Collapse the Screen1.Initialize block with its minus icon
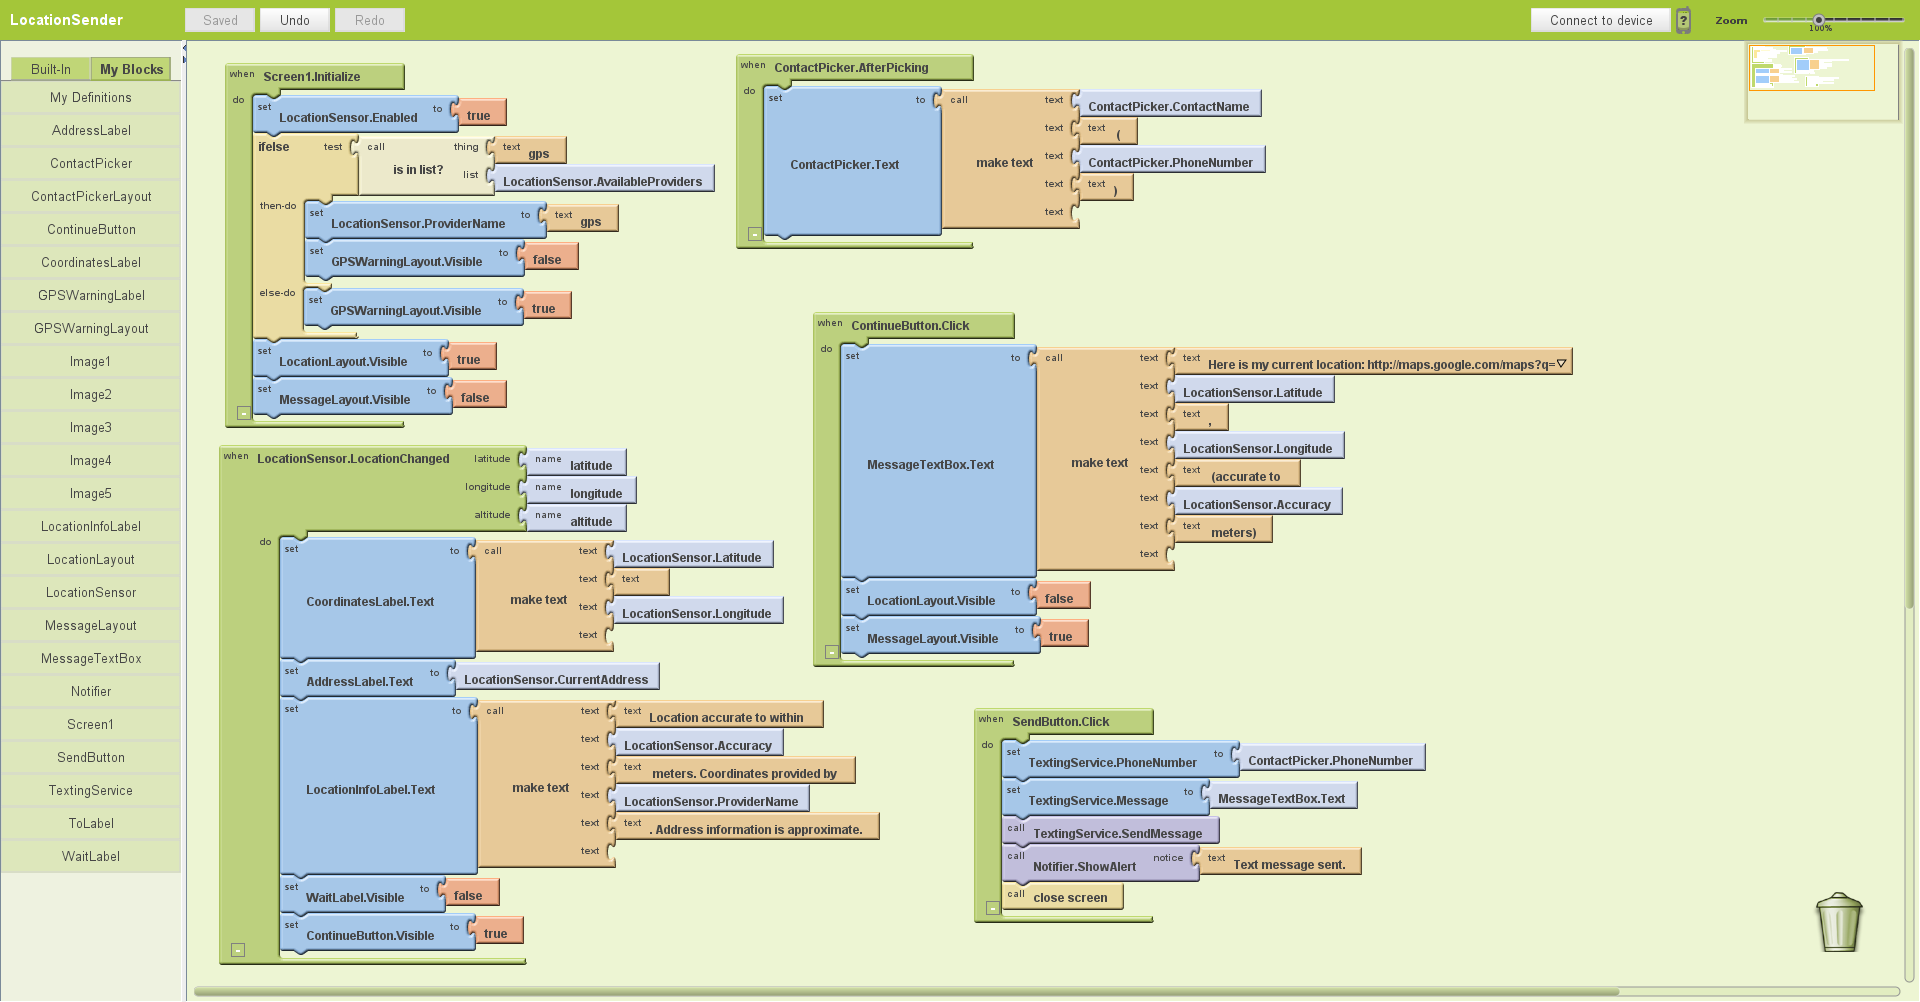Image resolution: width=1920 pixels, height=1002 pixels. (243, 412)
